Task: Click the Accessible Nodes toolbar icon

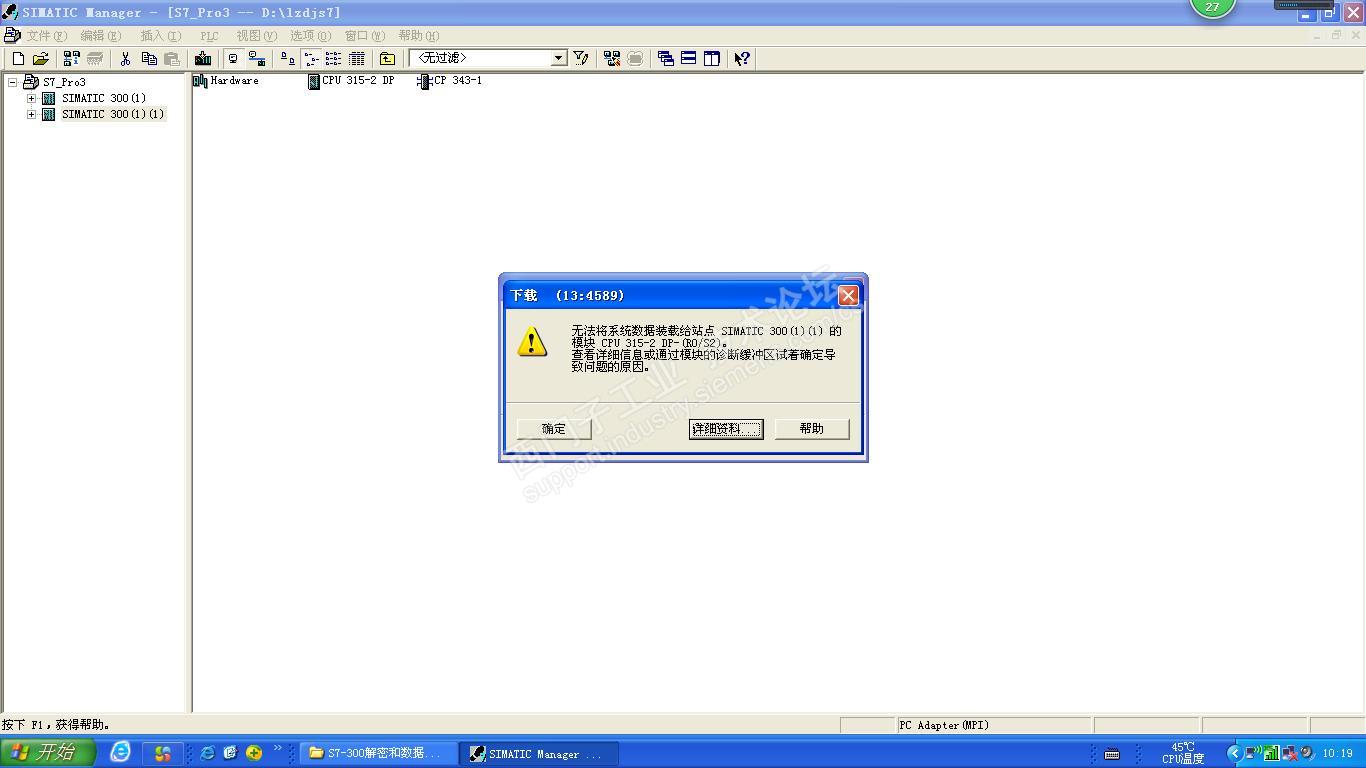Action: point(72,59)
